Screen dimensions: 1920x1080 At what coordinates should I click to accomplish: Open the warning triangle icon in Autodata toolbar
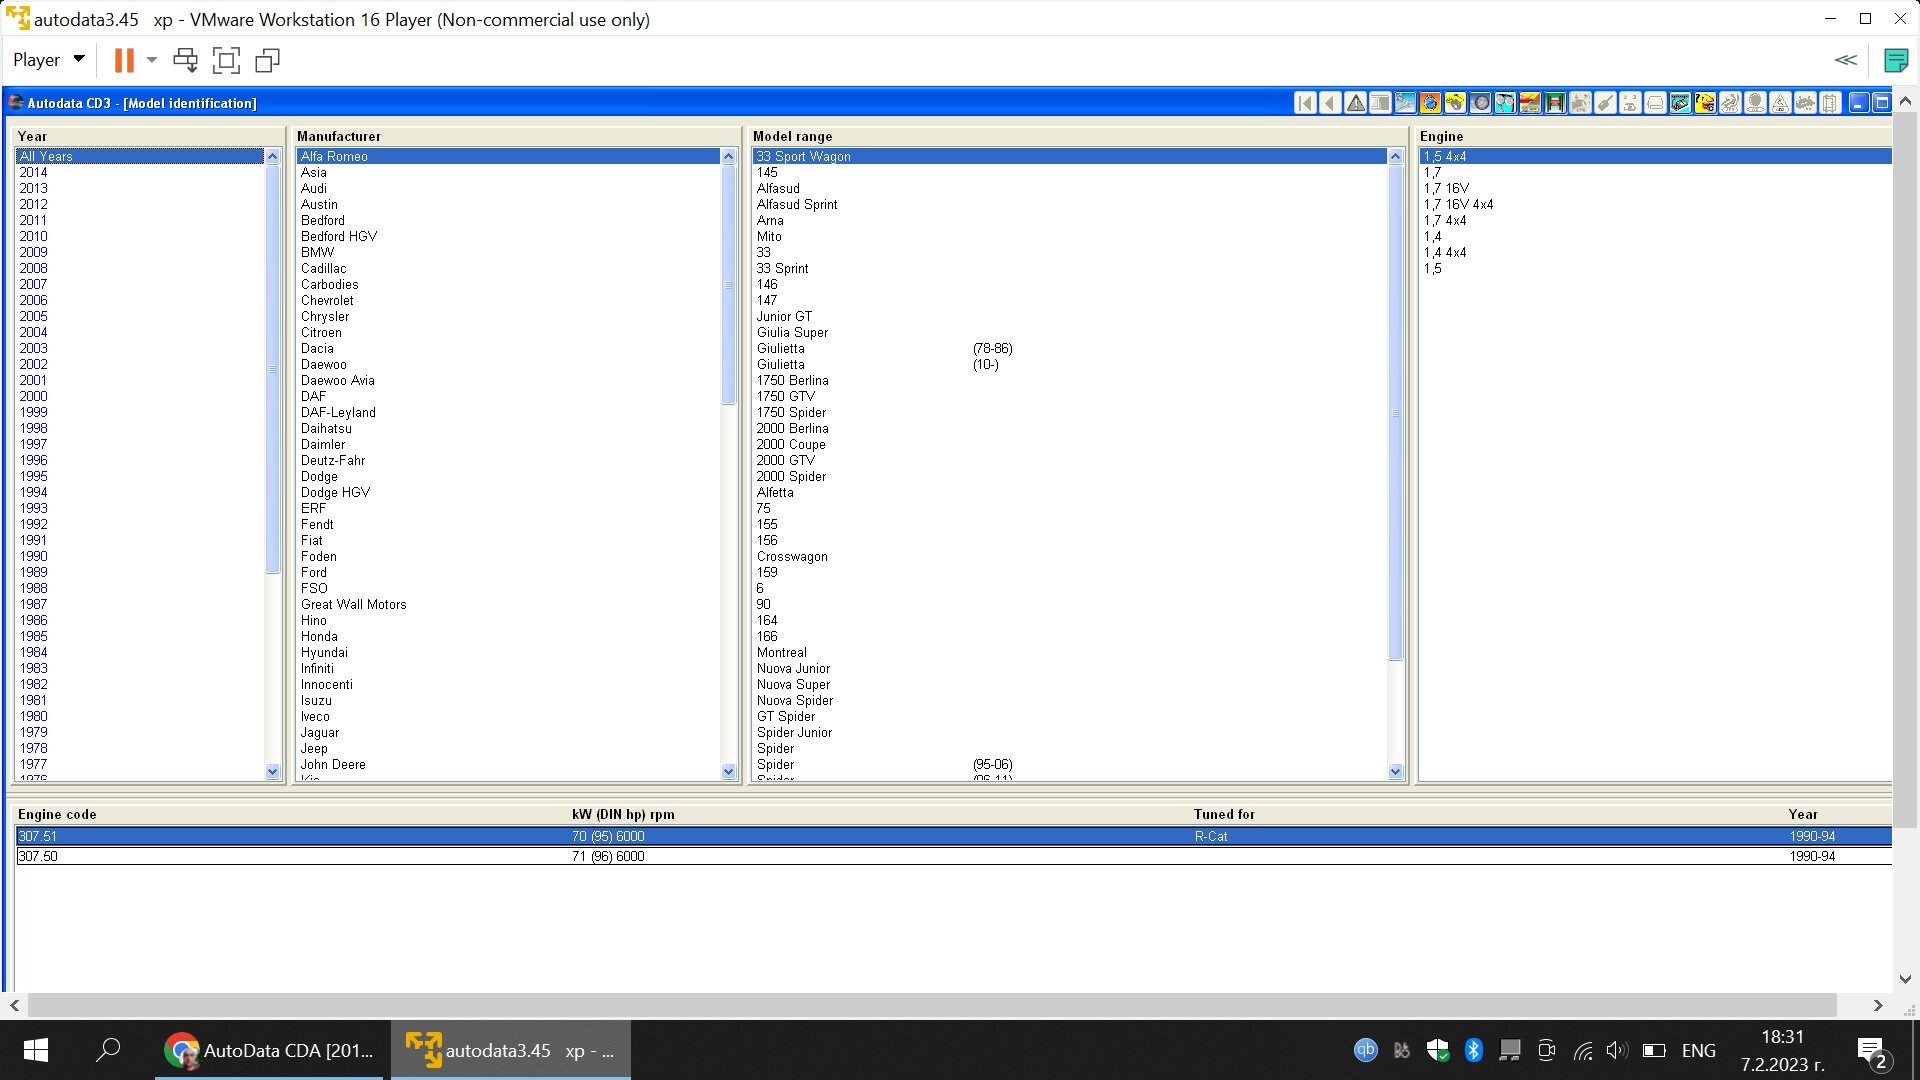click(1356, 102)
